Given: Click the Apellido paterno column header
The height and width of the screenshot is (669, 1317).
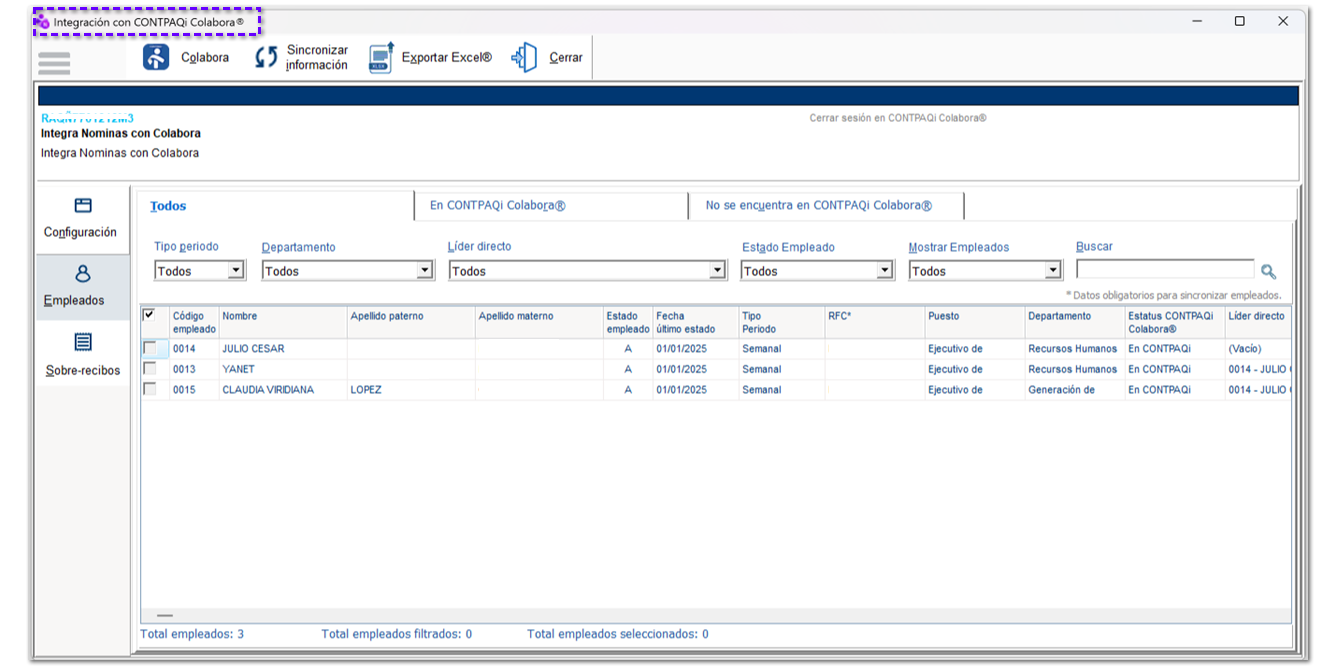Looking at the screenshot, I should 411,322.
